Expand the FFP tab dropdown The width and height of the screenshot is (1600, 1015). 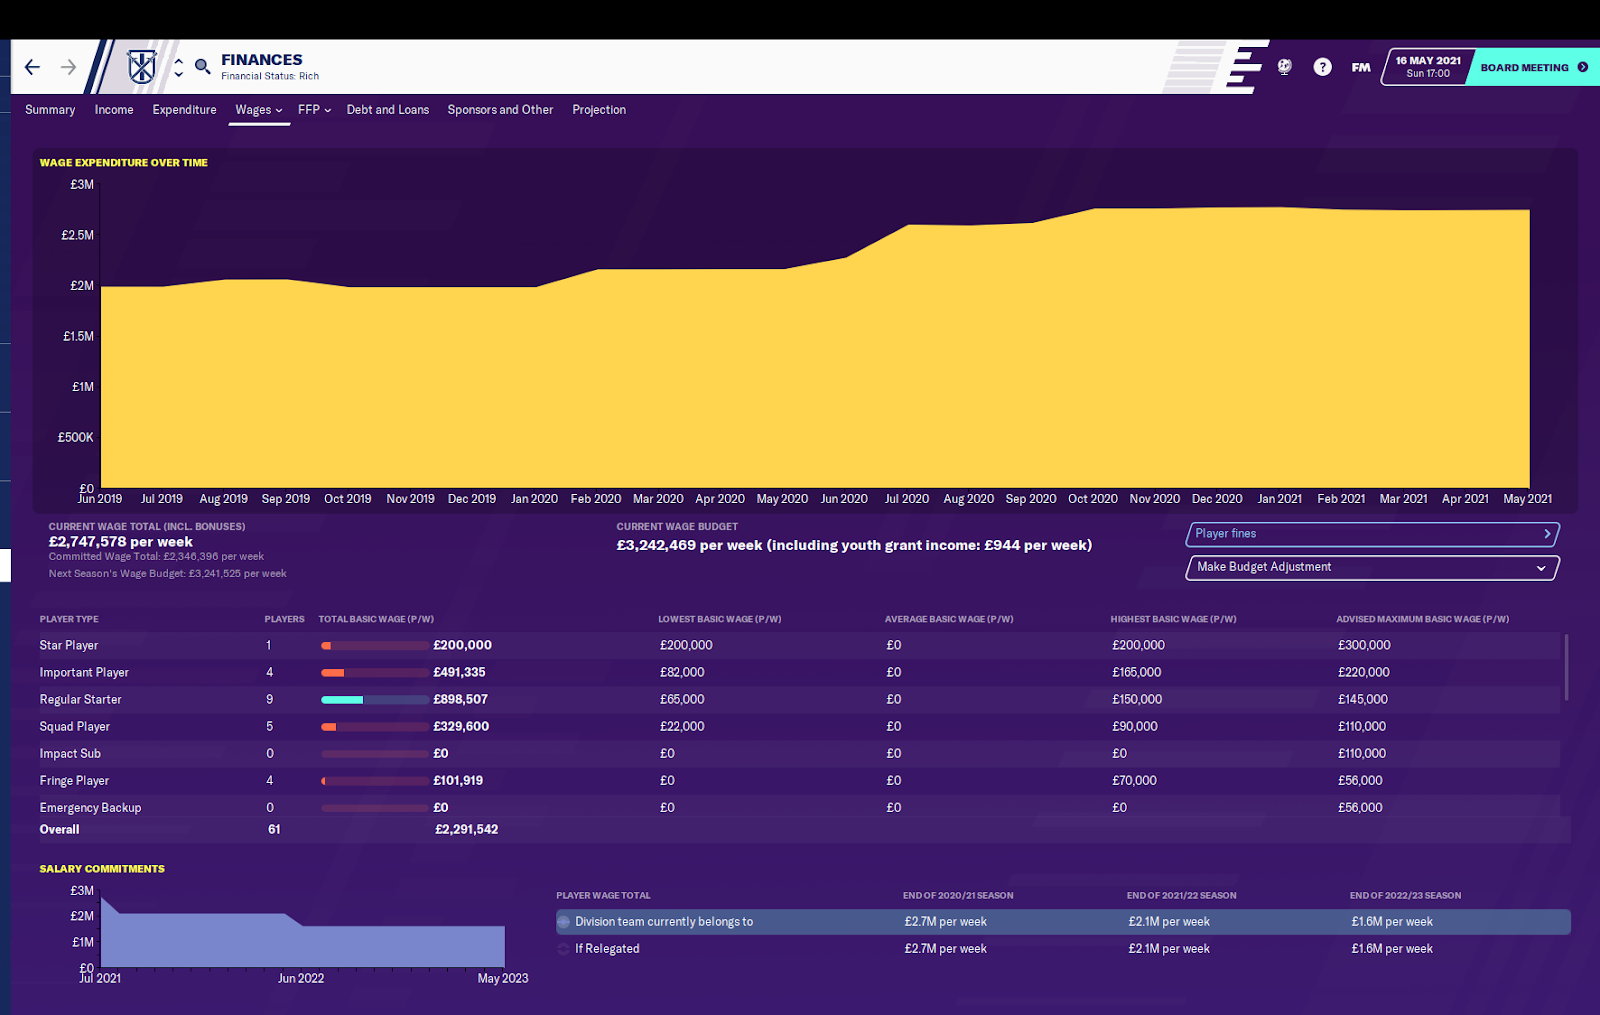[x=314, y=110]
